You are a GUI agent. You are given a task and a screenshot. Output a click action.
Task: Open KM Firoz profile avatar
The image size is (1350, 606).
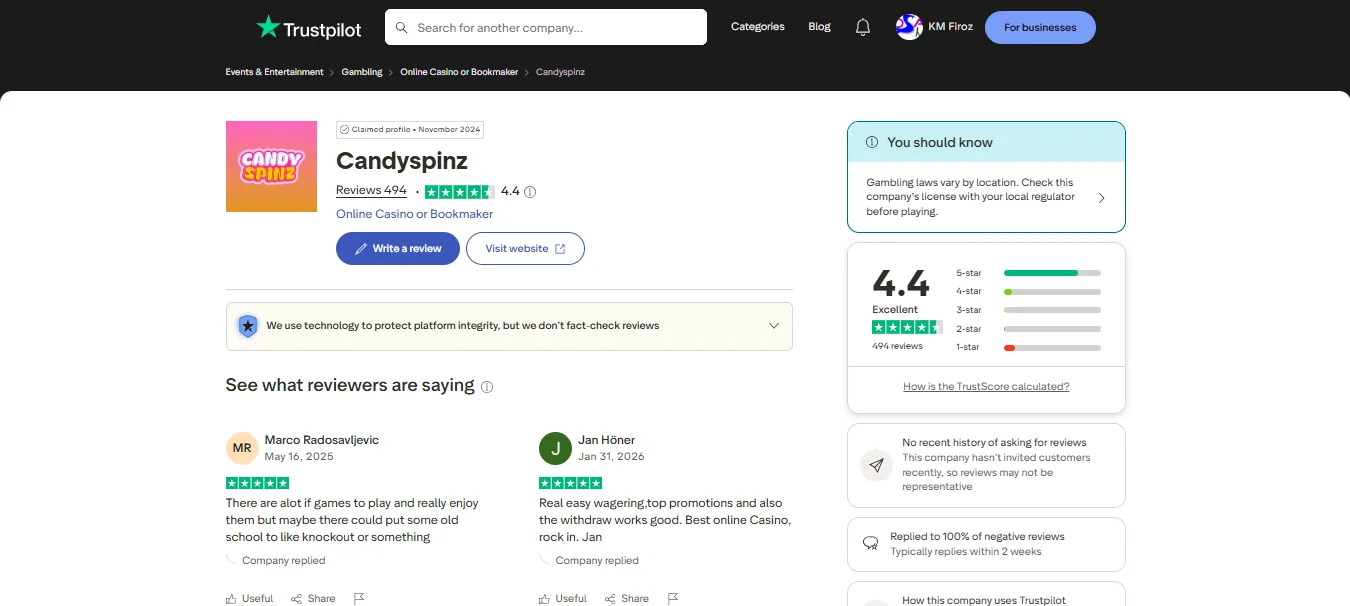[x=909, y=28]
